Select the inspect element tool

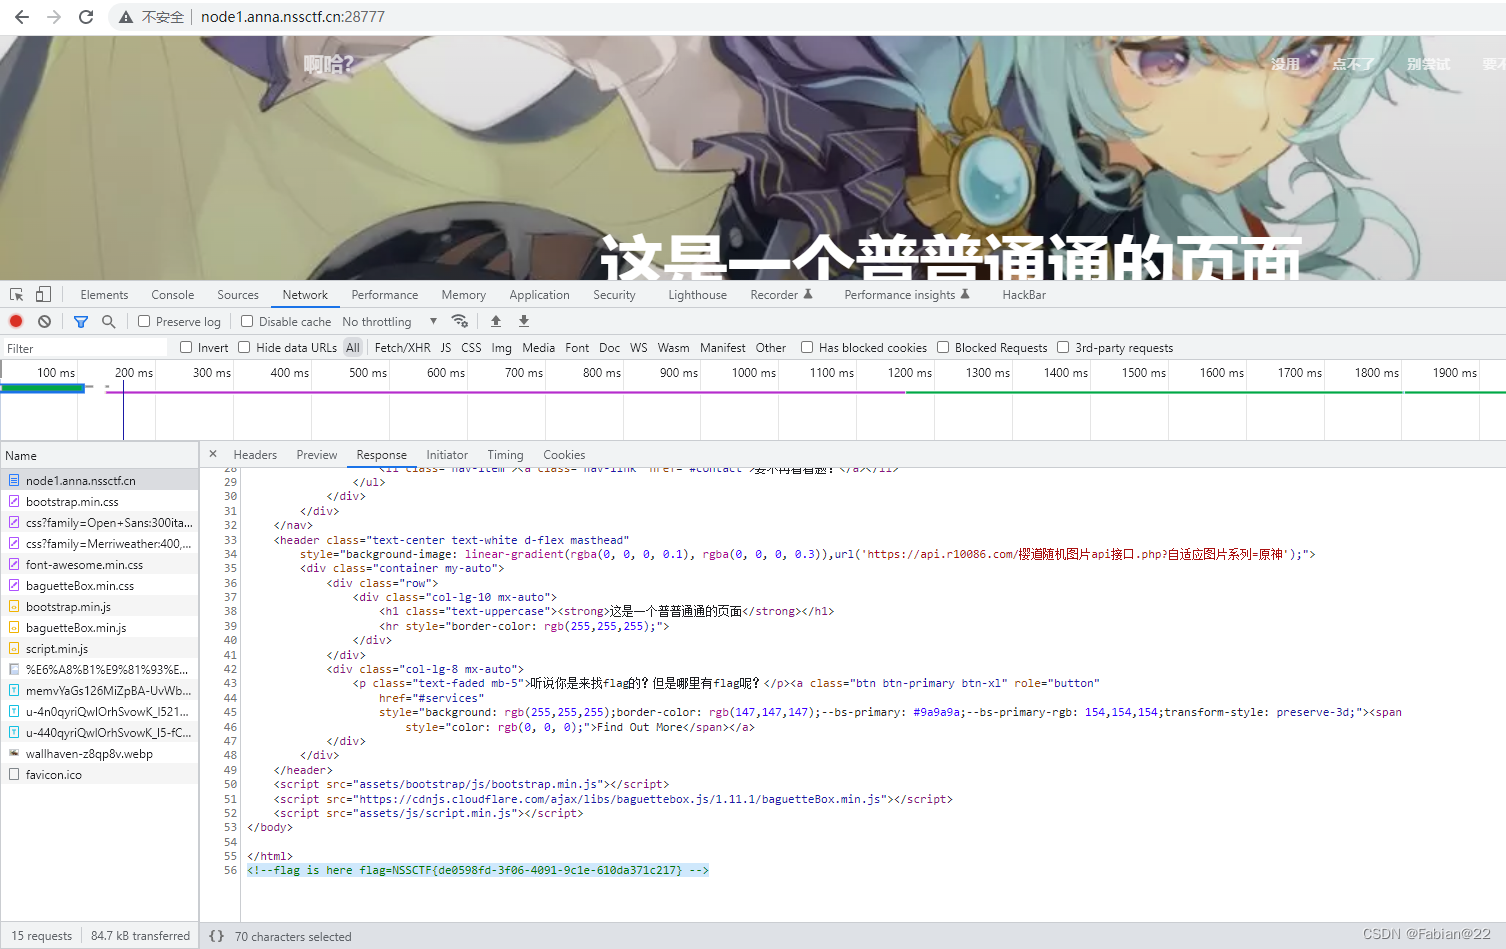[x=15, y=293]
